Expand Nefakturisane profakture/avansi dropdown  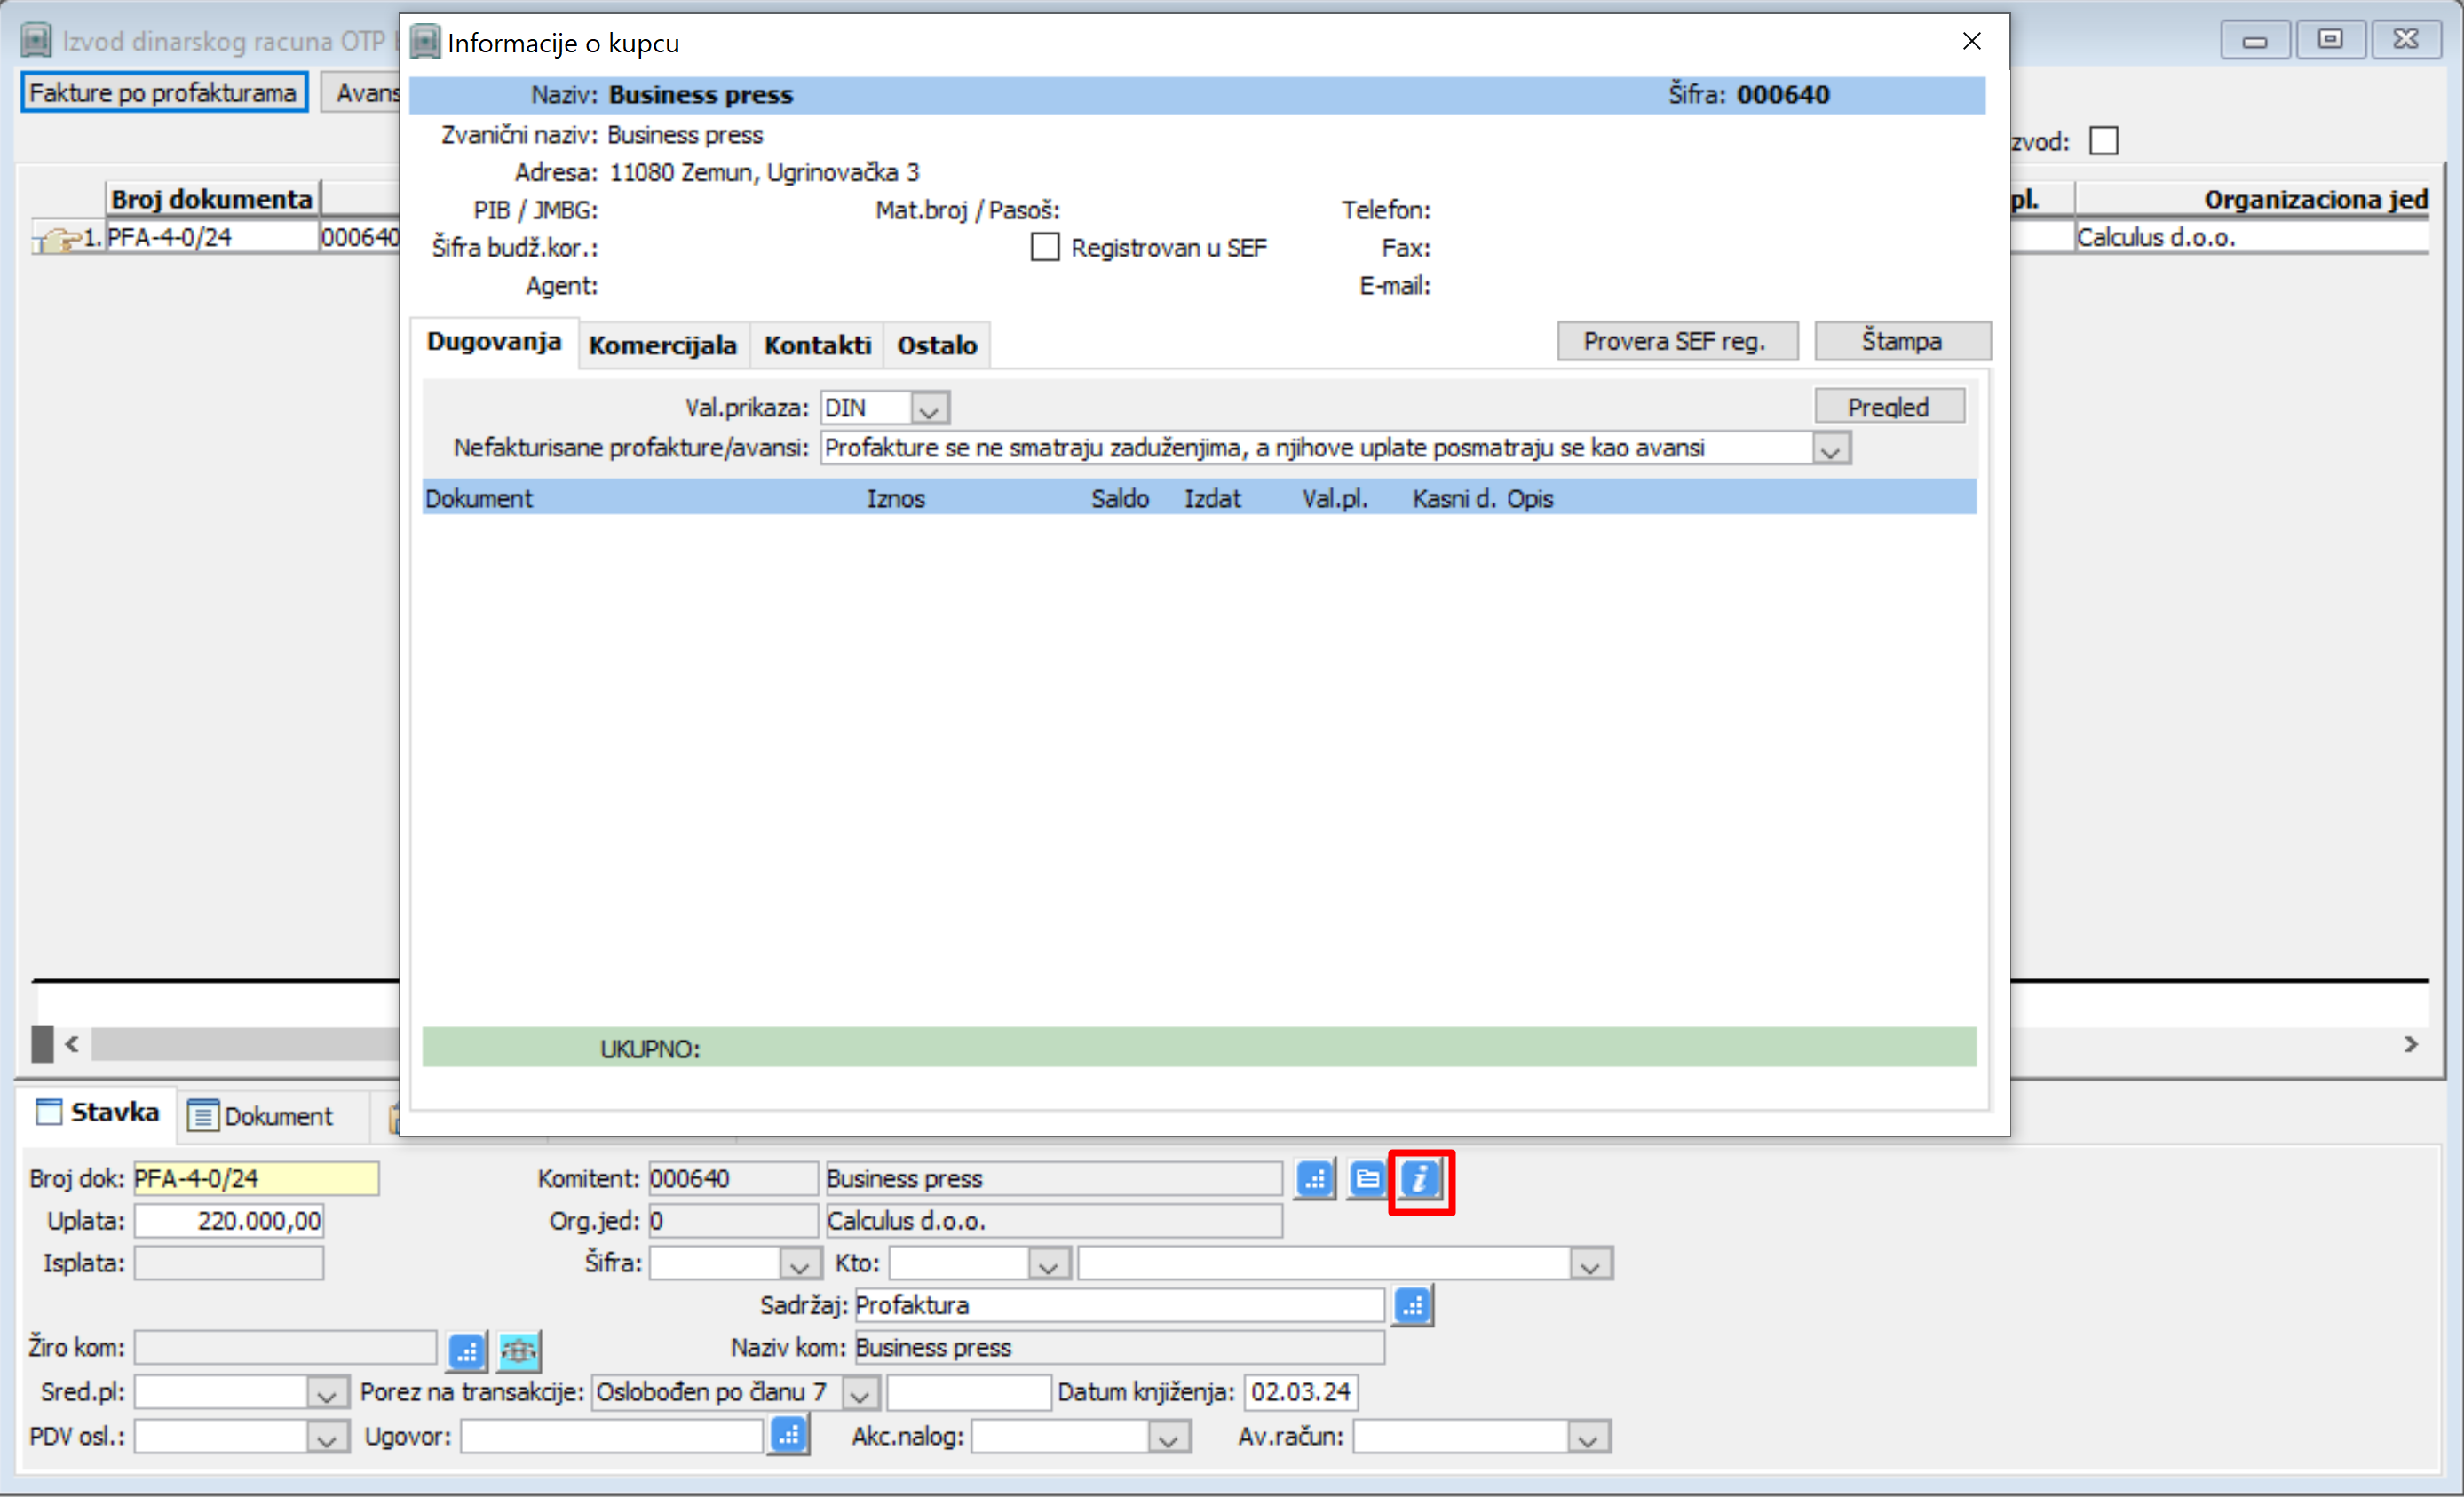[x=1830, y=449]
